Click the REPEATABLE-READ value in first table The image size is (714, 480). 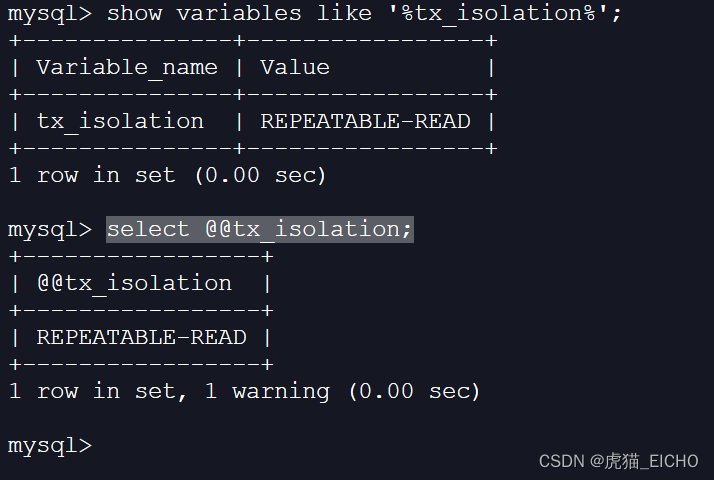(365, 122)
